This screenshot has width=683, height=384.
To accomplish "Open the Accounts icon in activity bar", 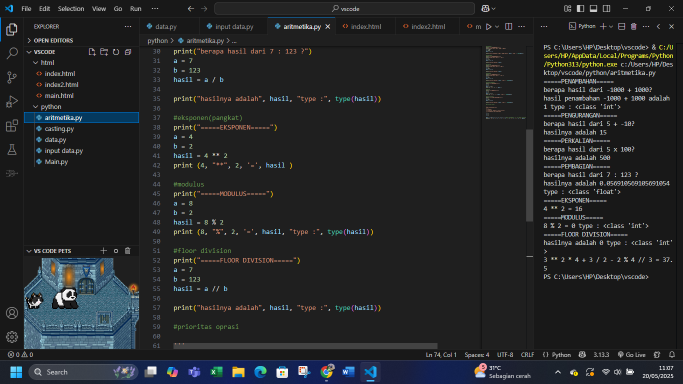I will click(x=12, y=313).
